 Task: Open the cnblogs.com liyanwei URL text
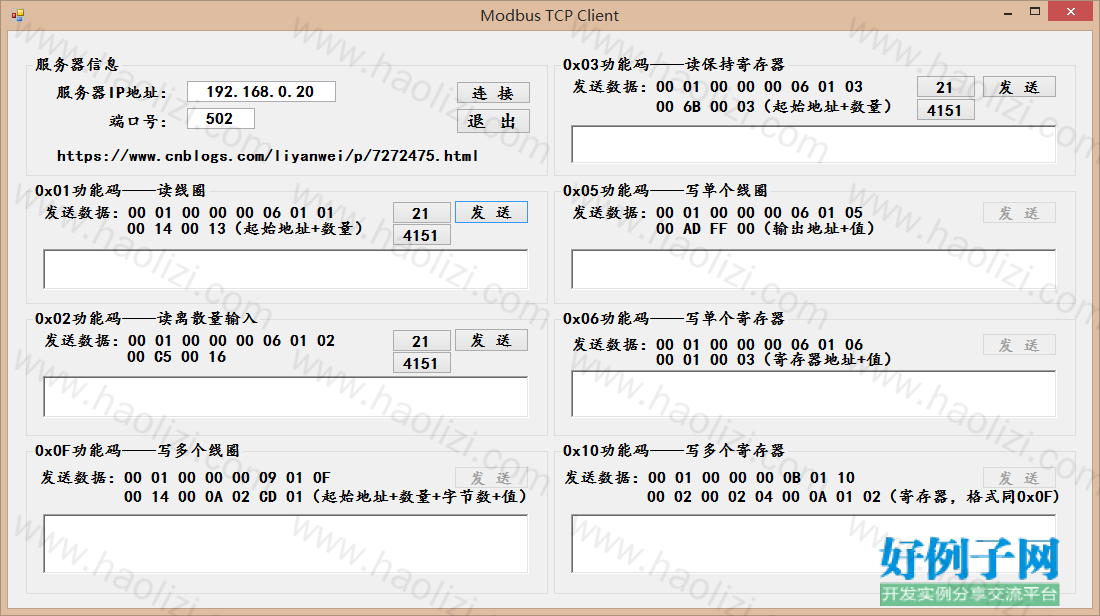(267, 156)
